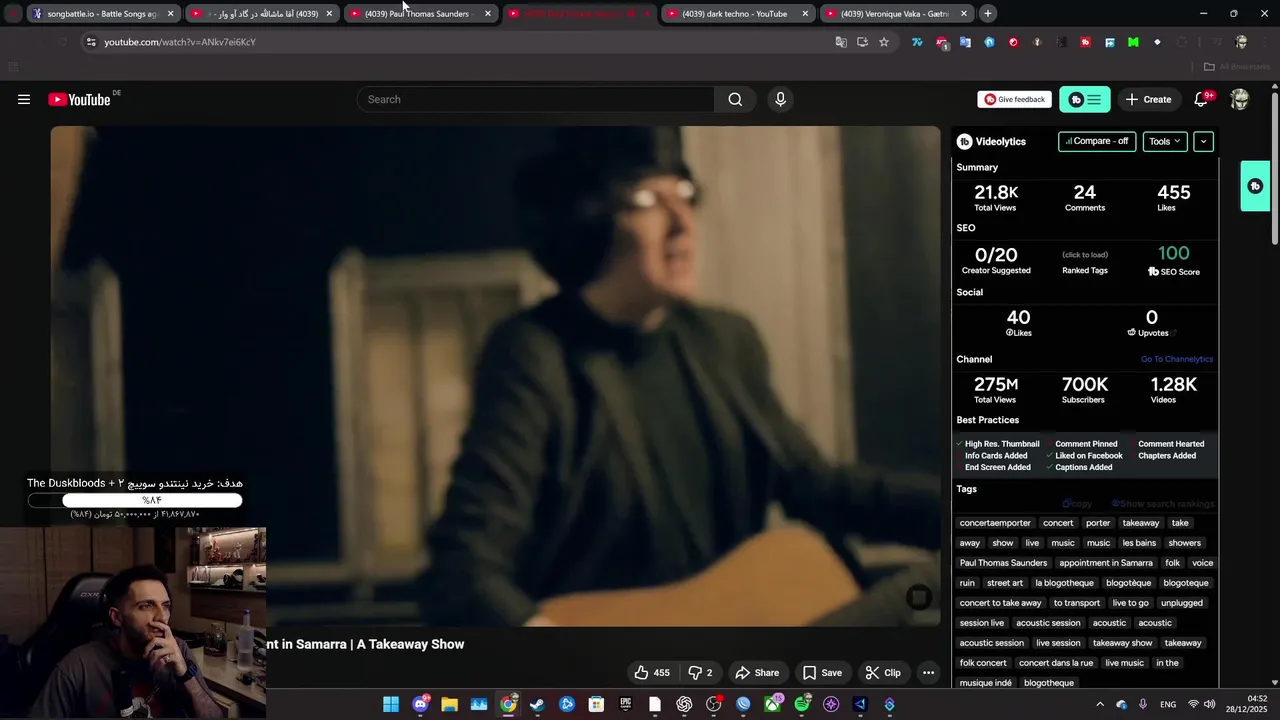Open the 7tv extension icon

[x=917, y=42]
